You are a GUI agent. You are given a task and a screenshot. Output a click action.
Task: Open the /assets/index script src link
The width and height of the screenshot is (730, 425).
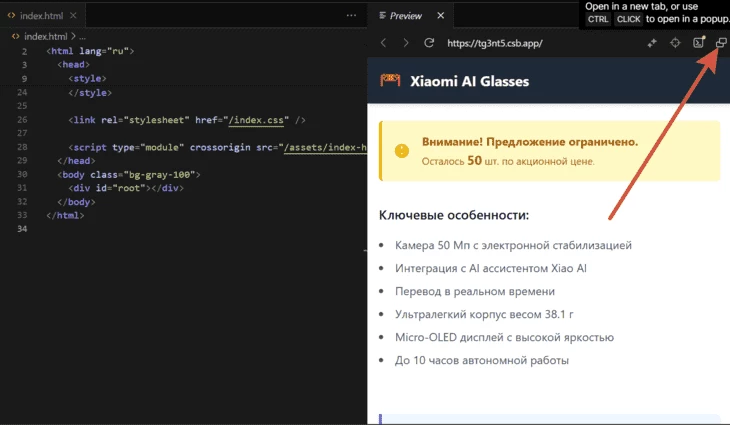(327, 148)
